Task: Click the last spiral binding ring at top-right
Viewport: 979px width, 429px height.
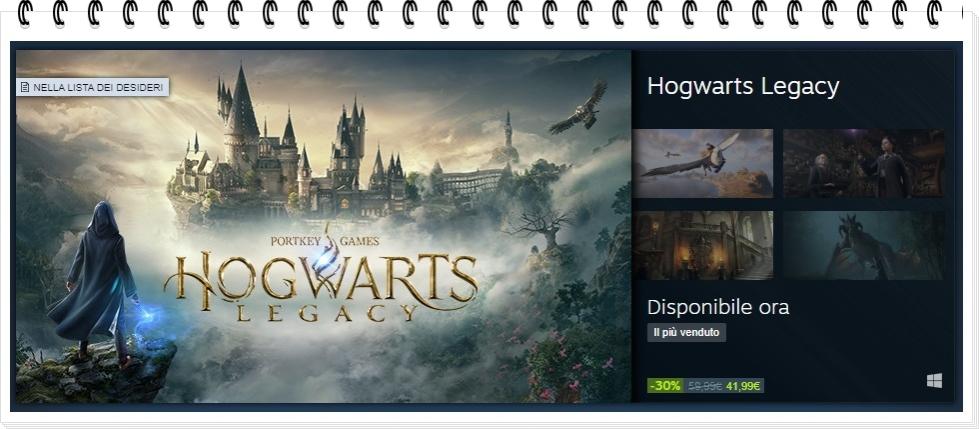Action: point(936,13)
